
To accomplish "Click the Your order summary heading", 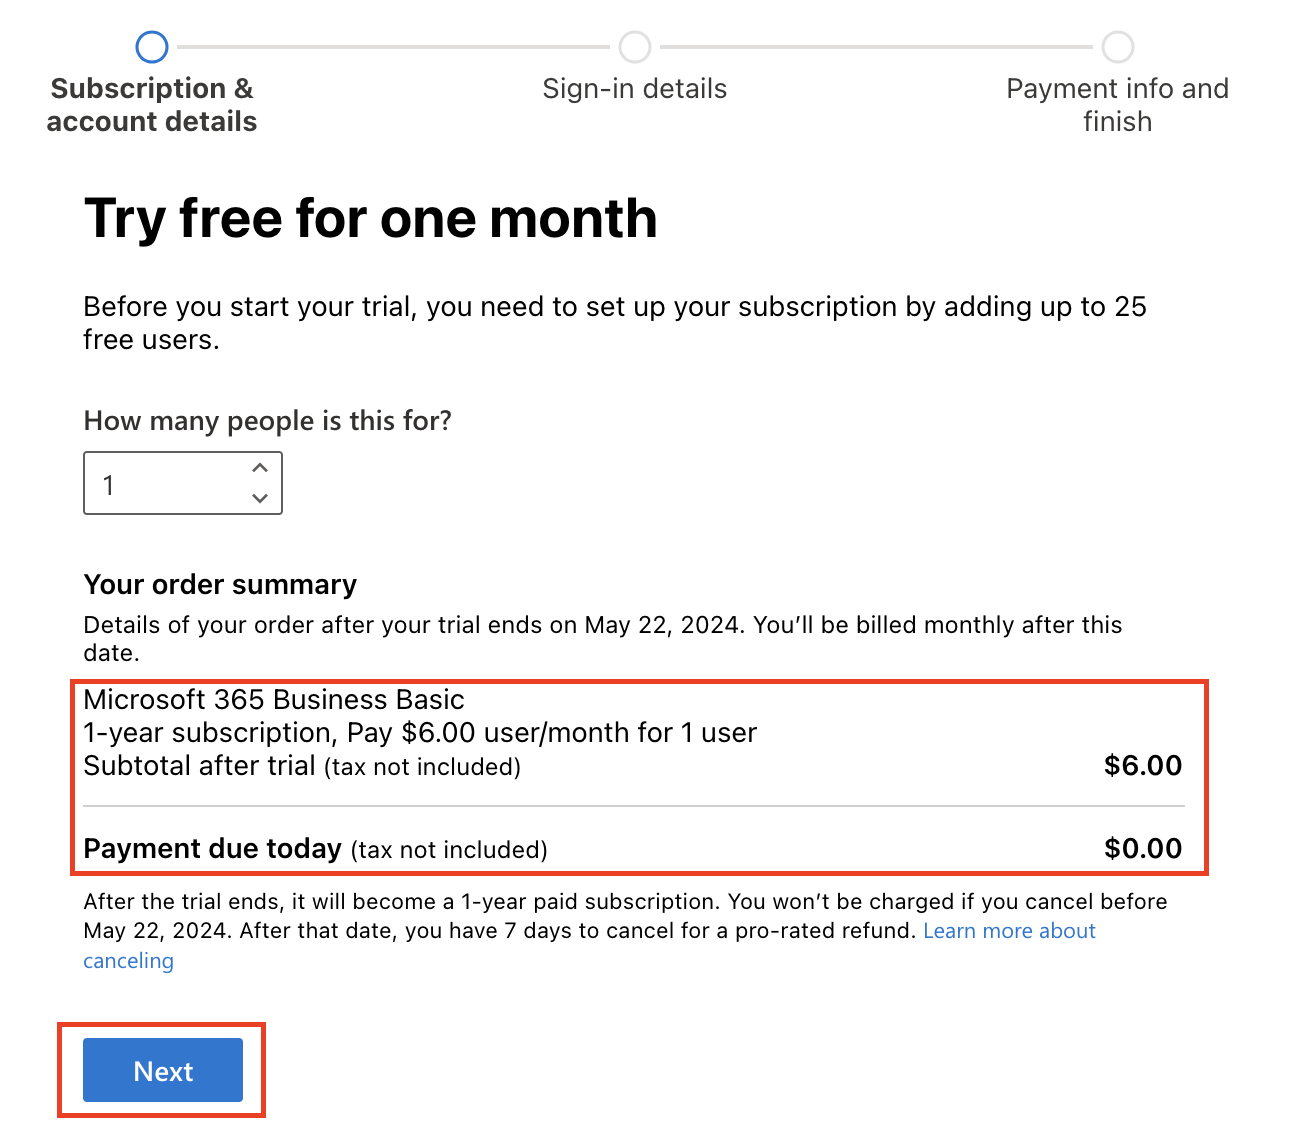I will (x=220, y=585).
